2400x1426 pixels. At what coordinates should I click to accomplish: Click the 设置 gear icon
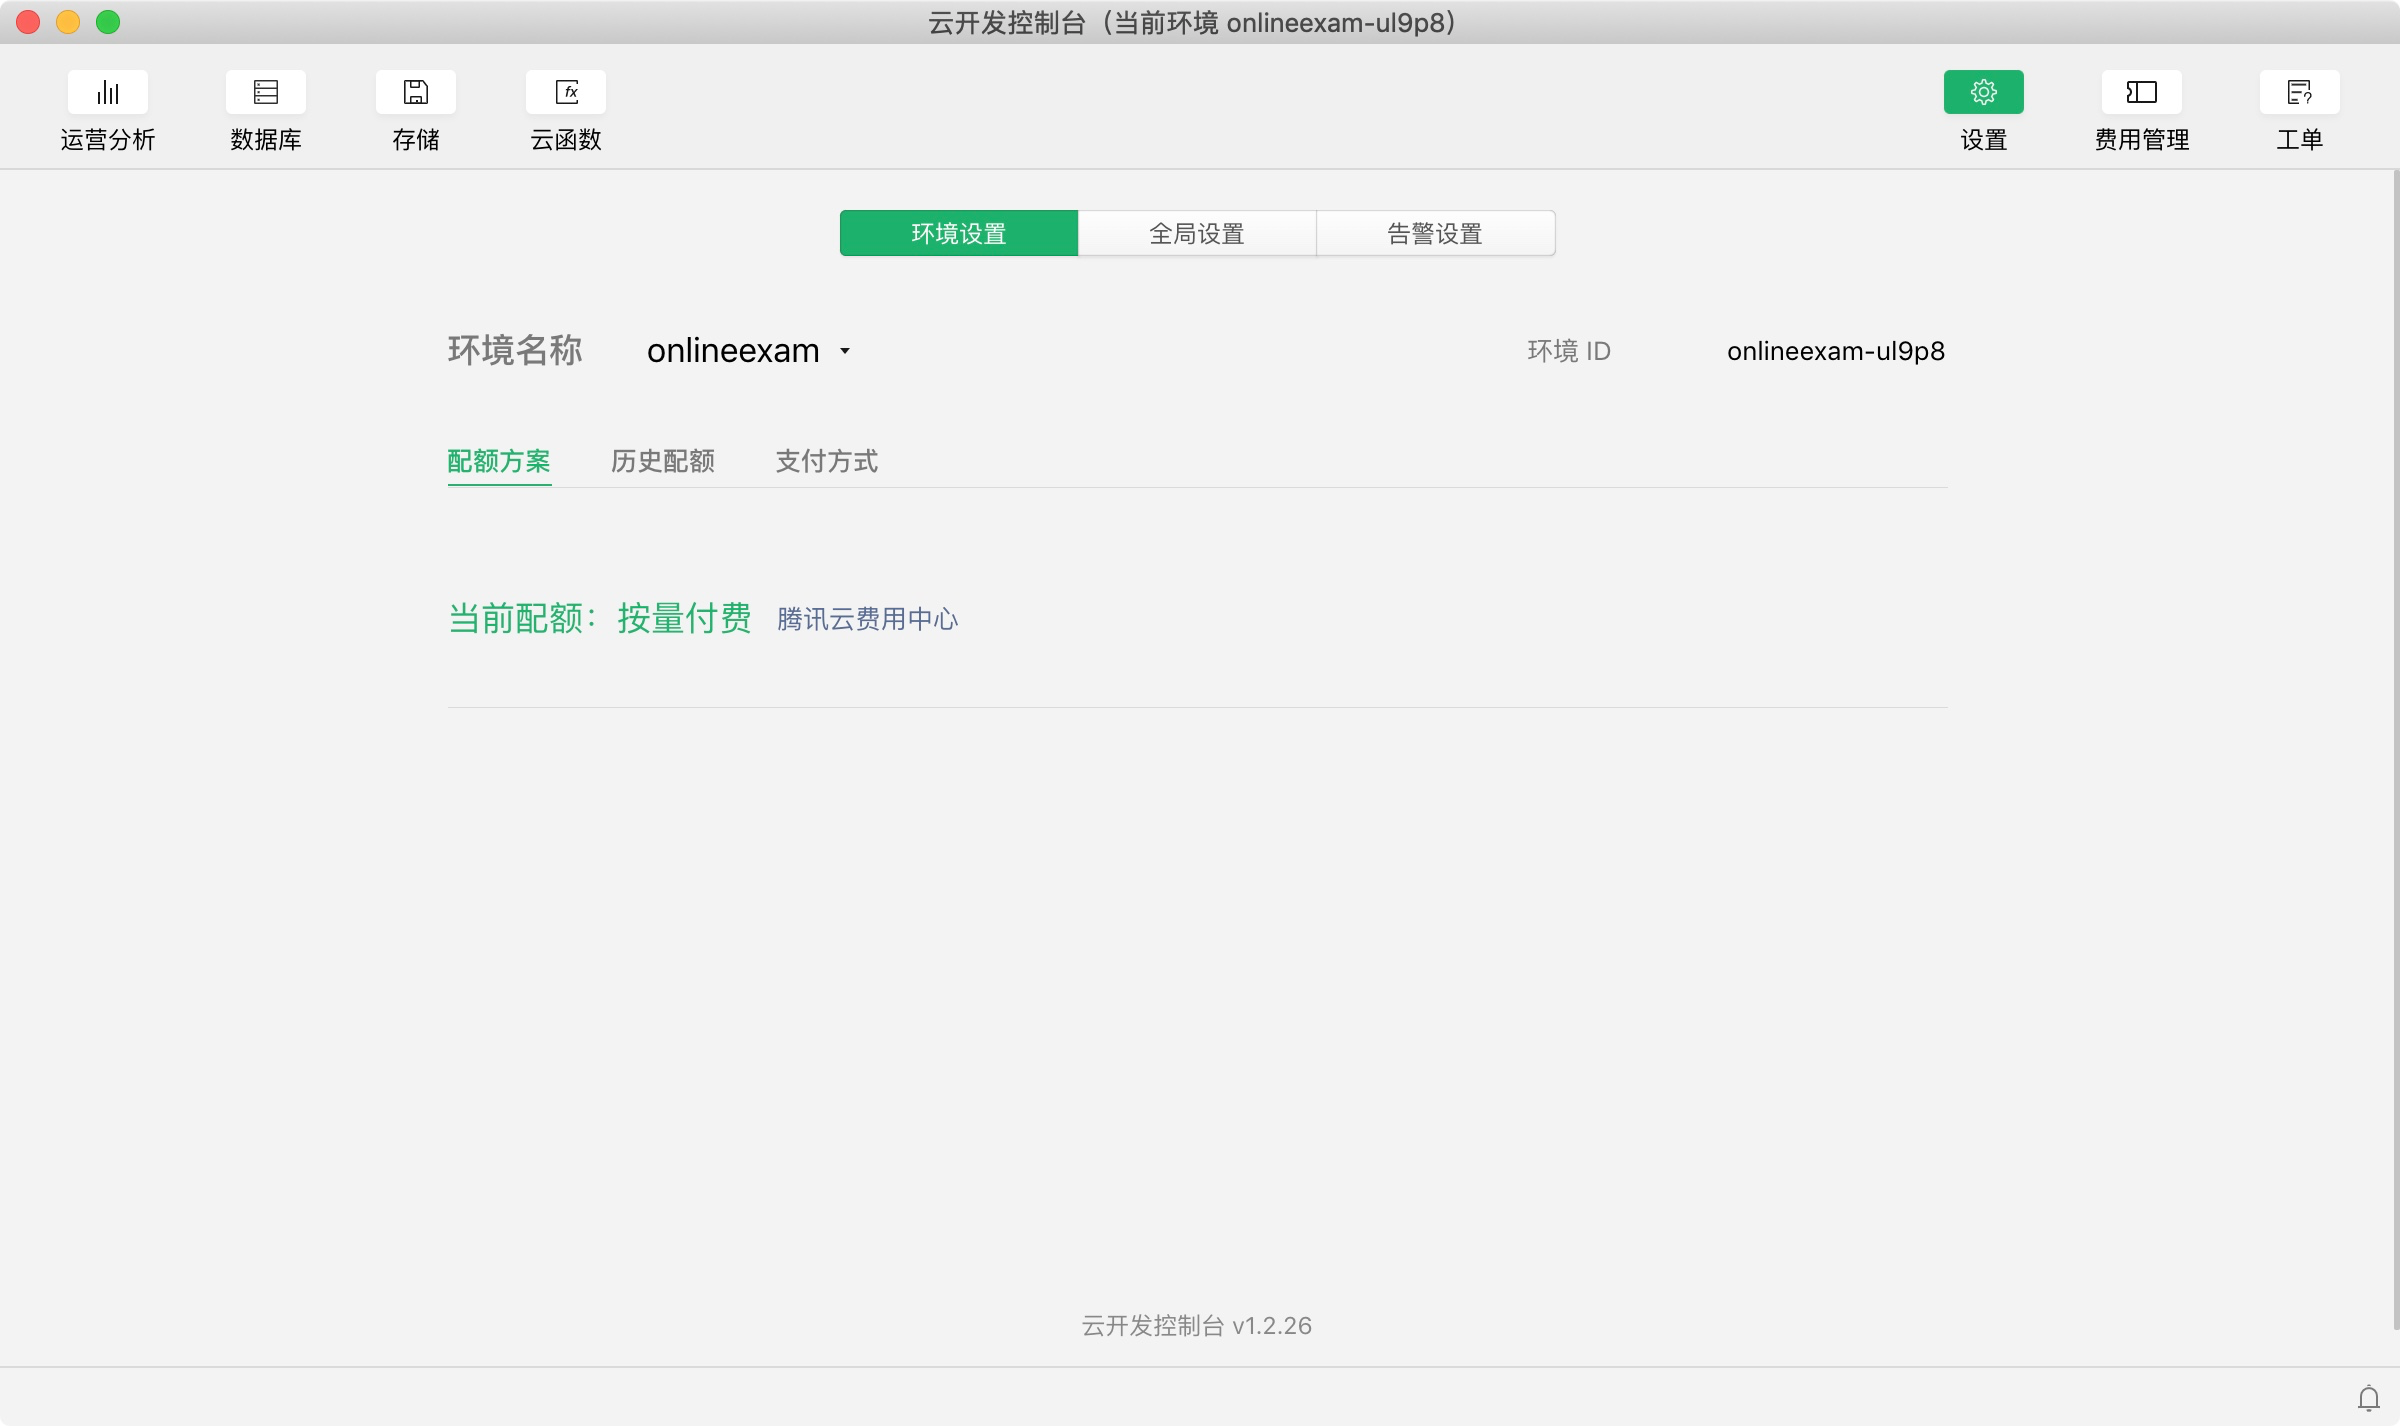[1983, 93]
